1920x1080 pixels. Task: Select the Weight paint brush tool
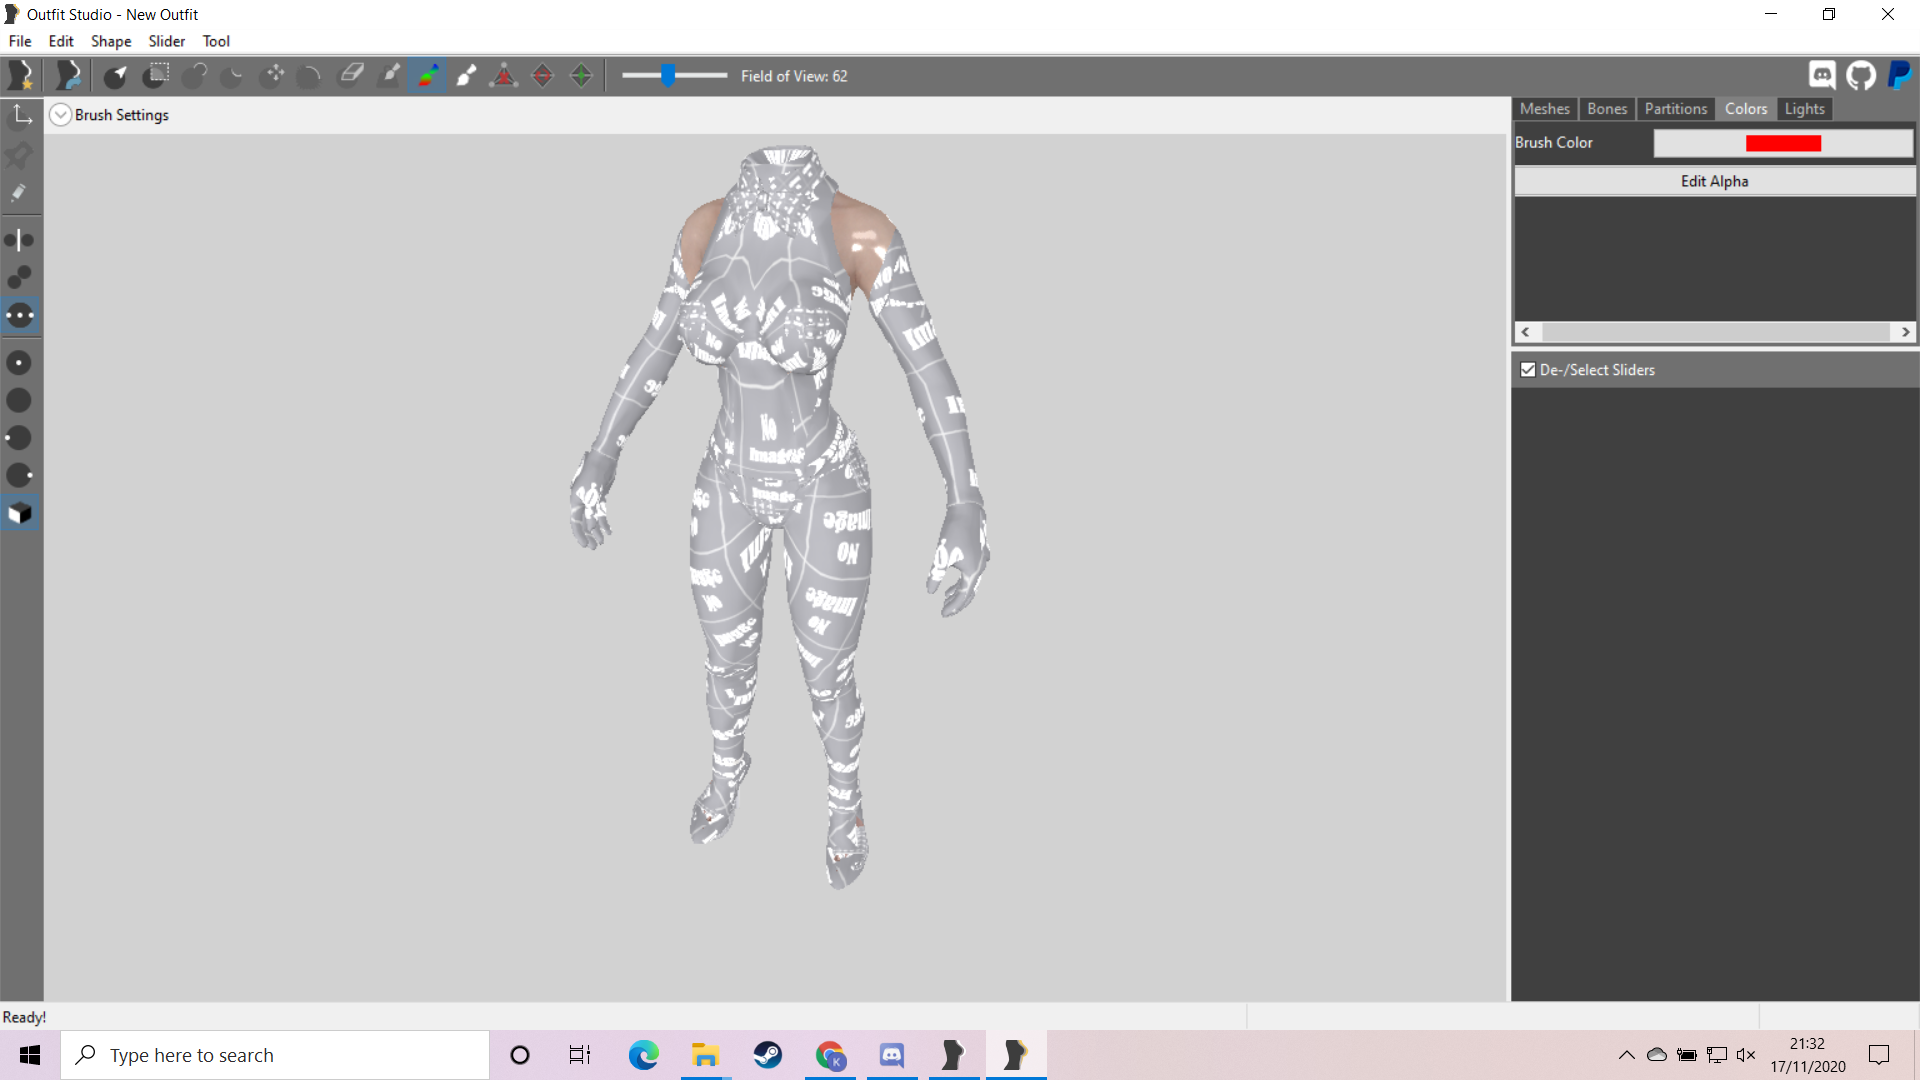tap(389, 76)
